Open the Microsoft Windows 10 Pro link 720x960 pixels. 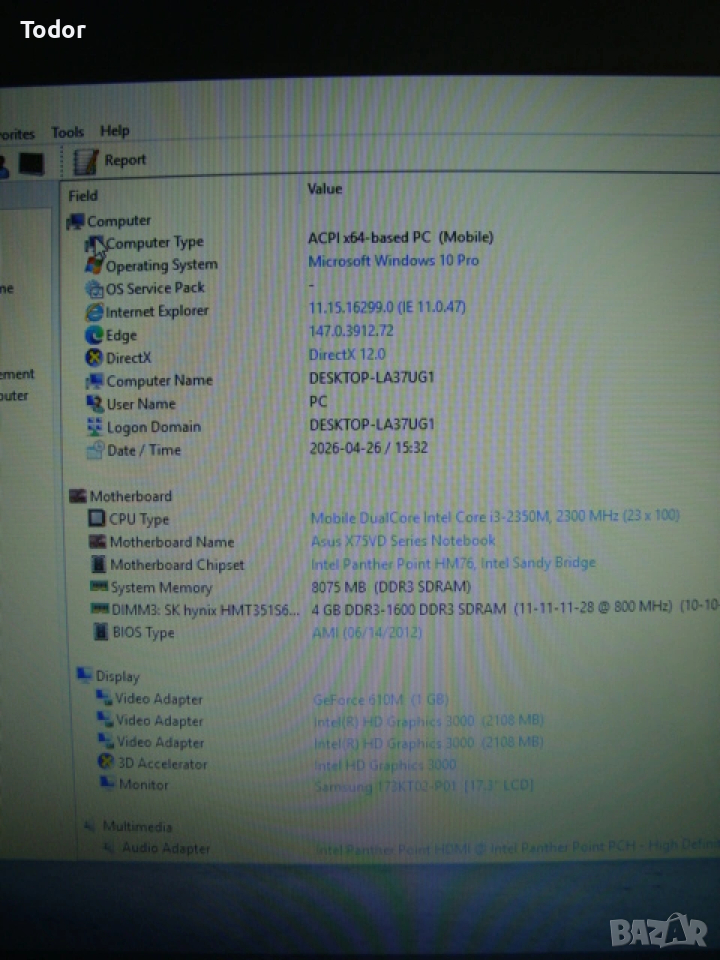[393, 261]
